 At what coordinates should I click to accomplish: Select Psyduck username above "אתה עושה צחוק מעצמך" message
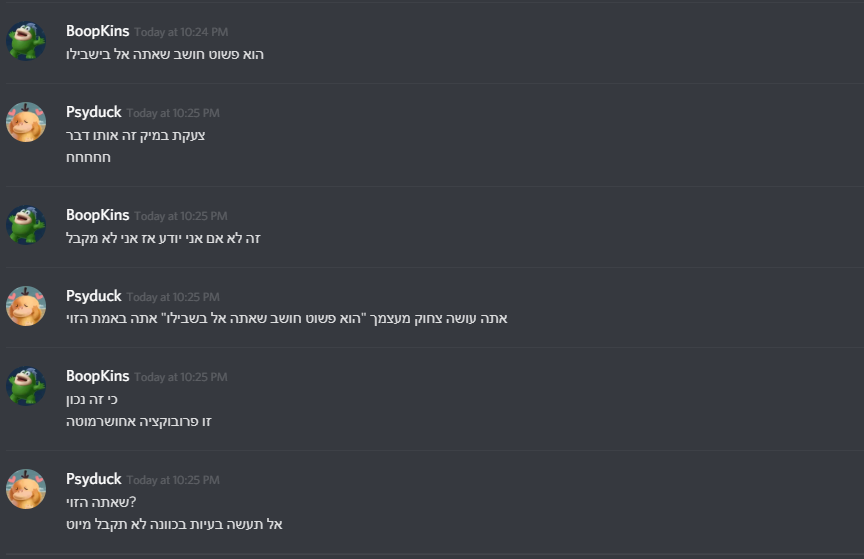[x=93, y=296]
